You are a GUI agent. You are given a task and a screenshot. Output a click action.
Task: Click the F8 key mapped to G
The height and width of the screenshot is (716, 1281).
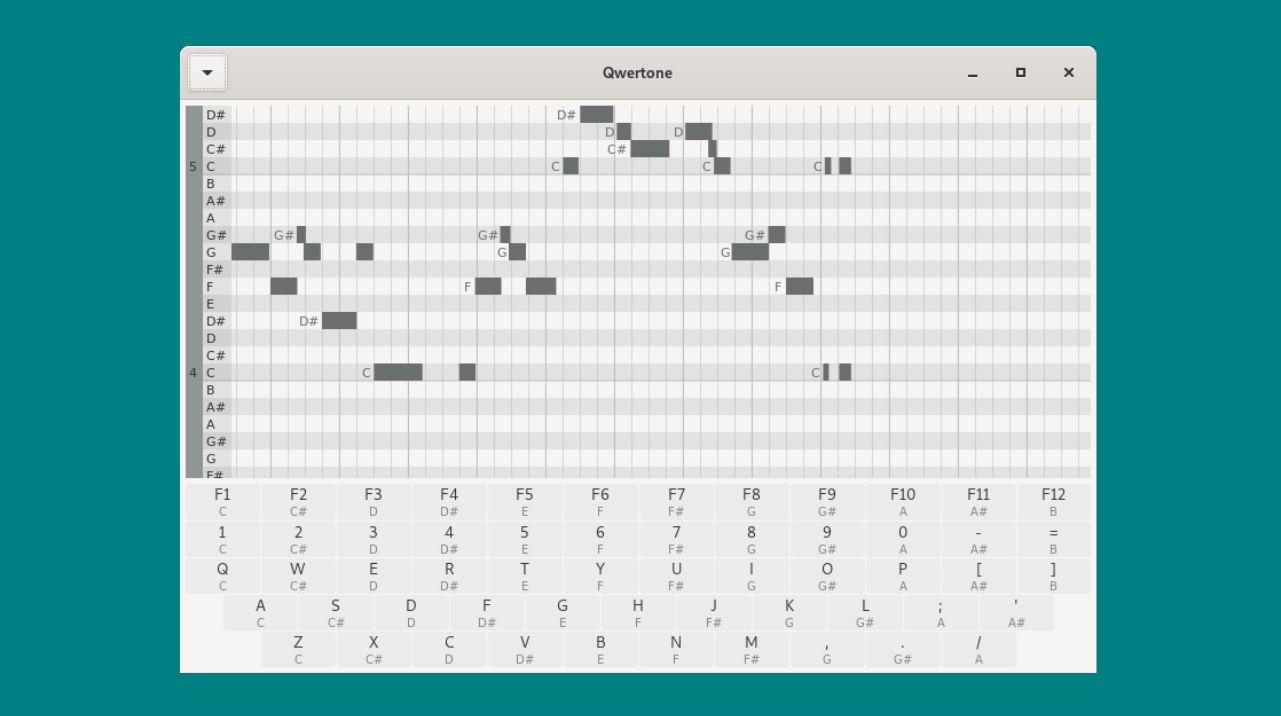pos(751,502)
